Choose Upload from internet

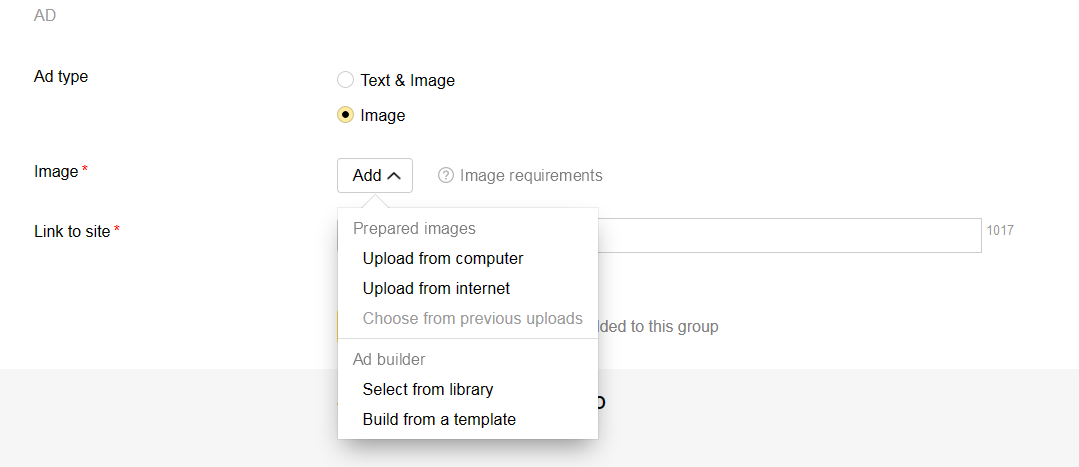tap(436, 288)
